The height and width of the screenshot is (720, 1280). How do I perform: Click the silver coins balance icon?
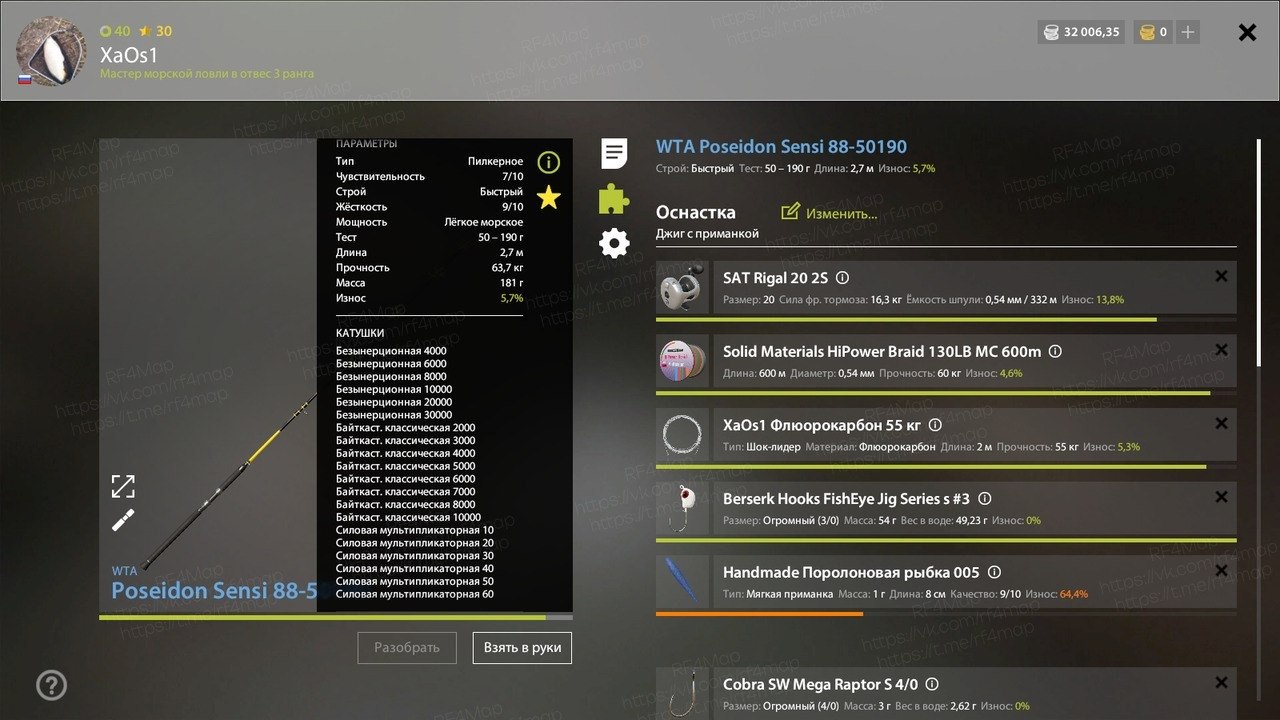click(x=1050, y=32)
